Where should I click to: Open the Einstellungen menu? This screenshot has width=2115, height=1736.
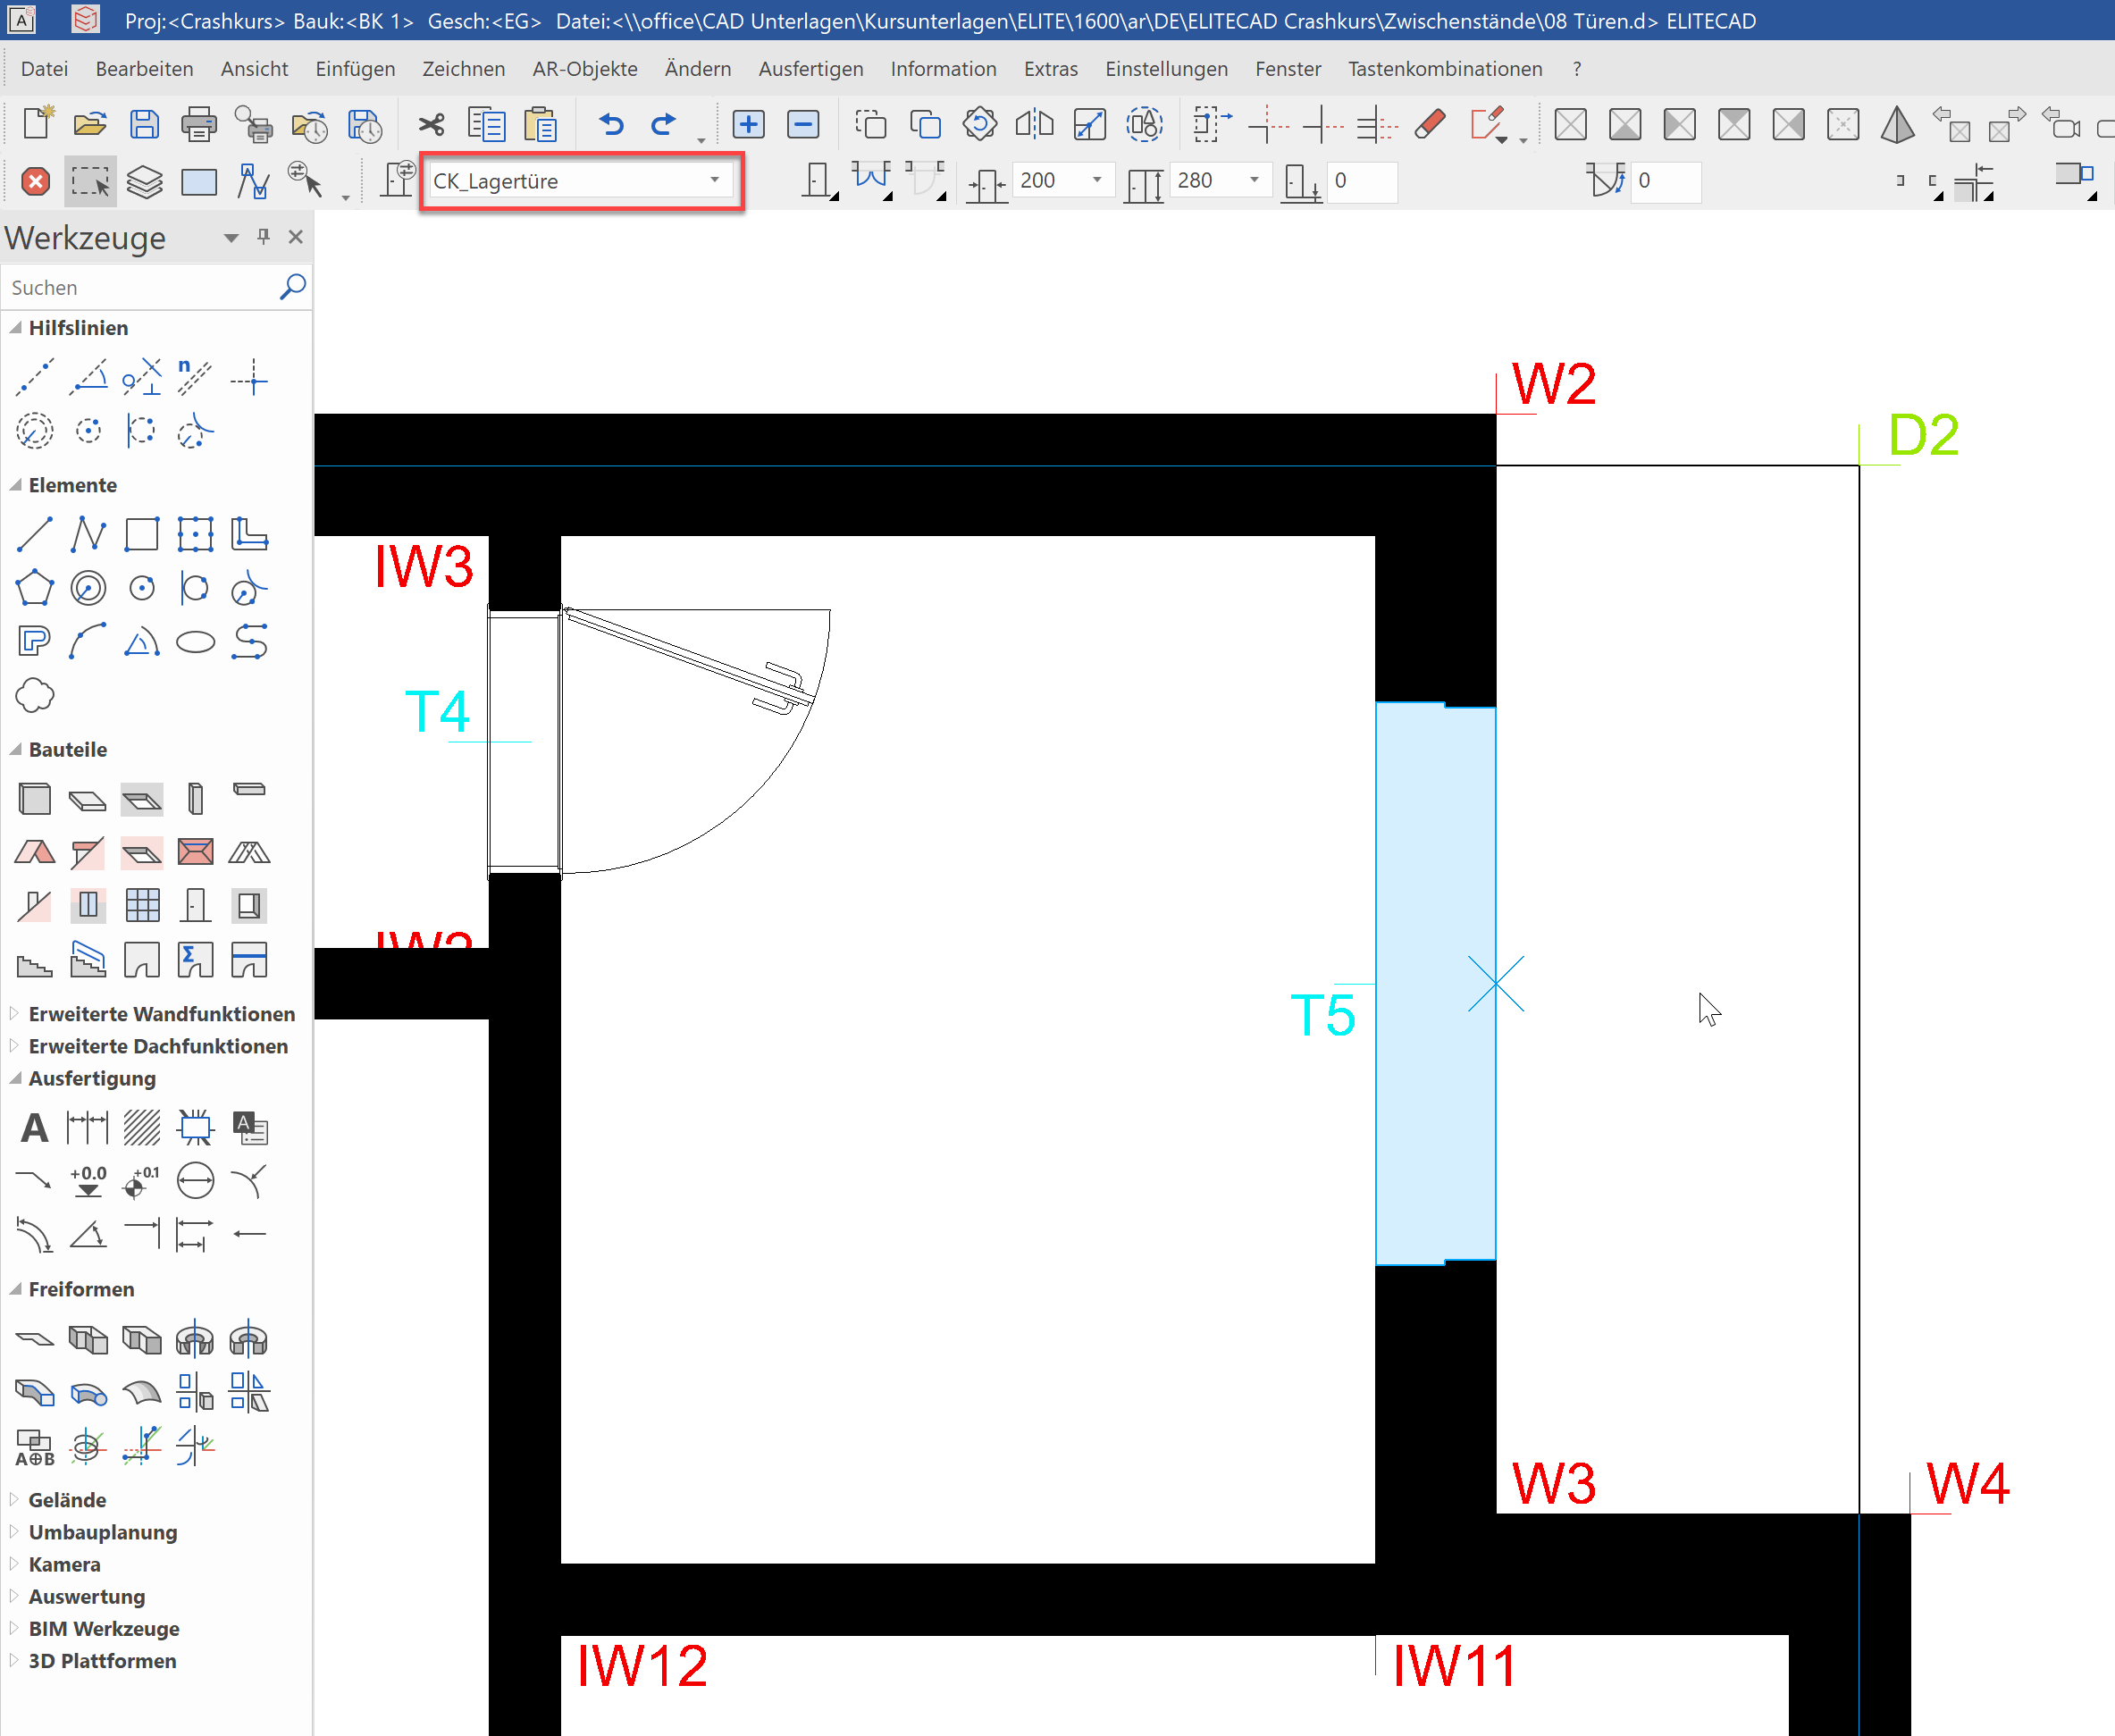[1166, 69]
